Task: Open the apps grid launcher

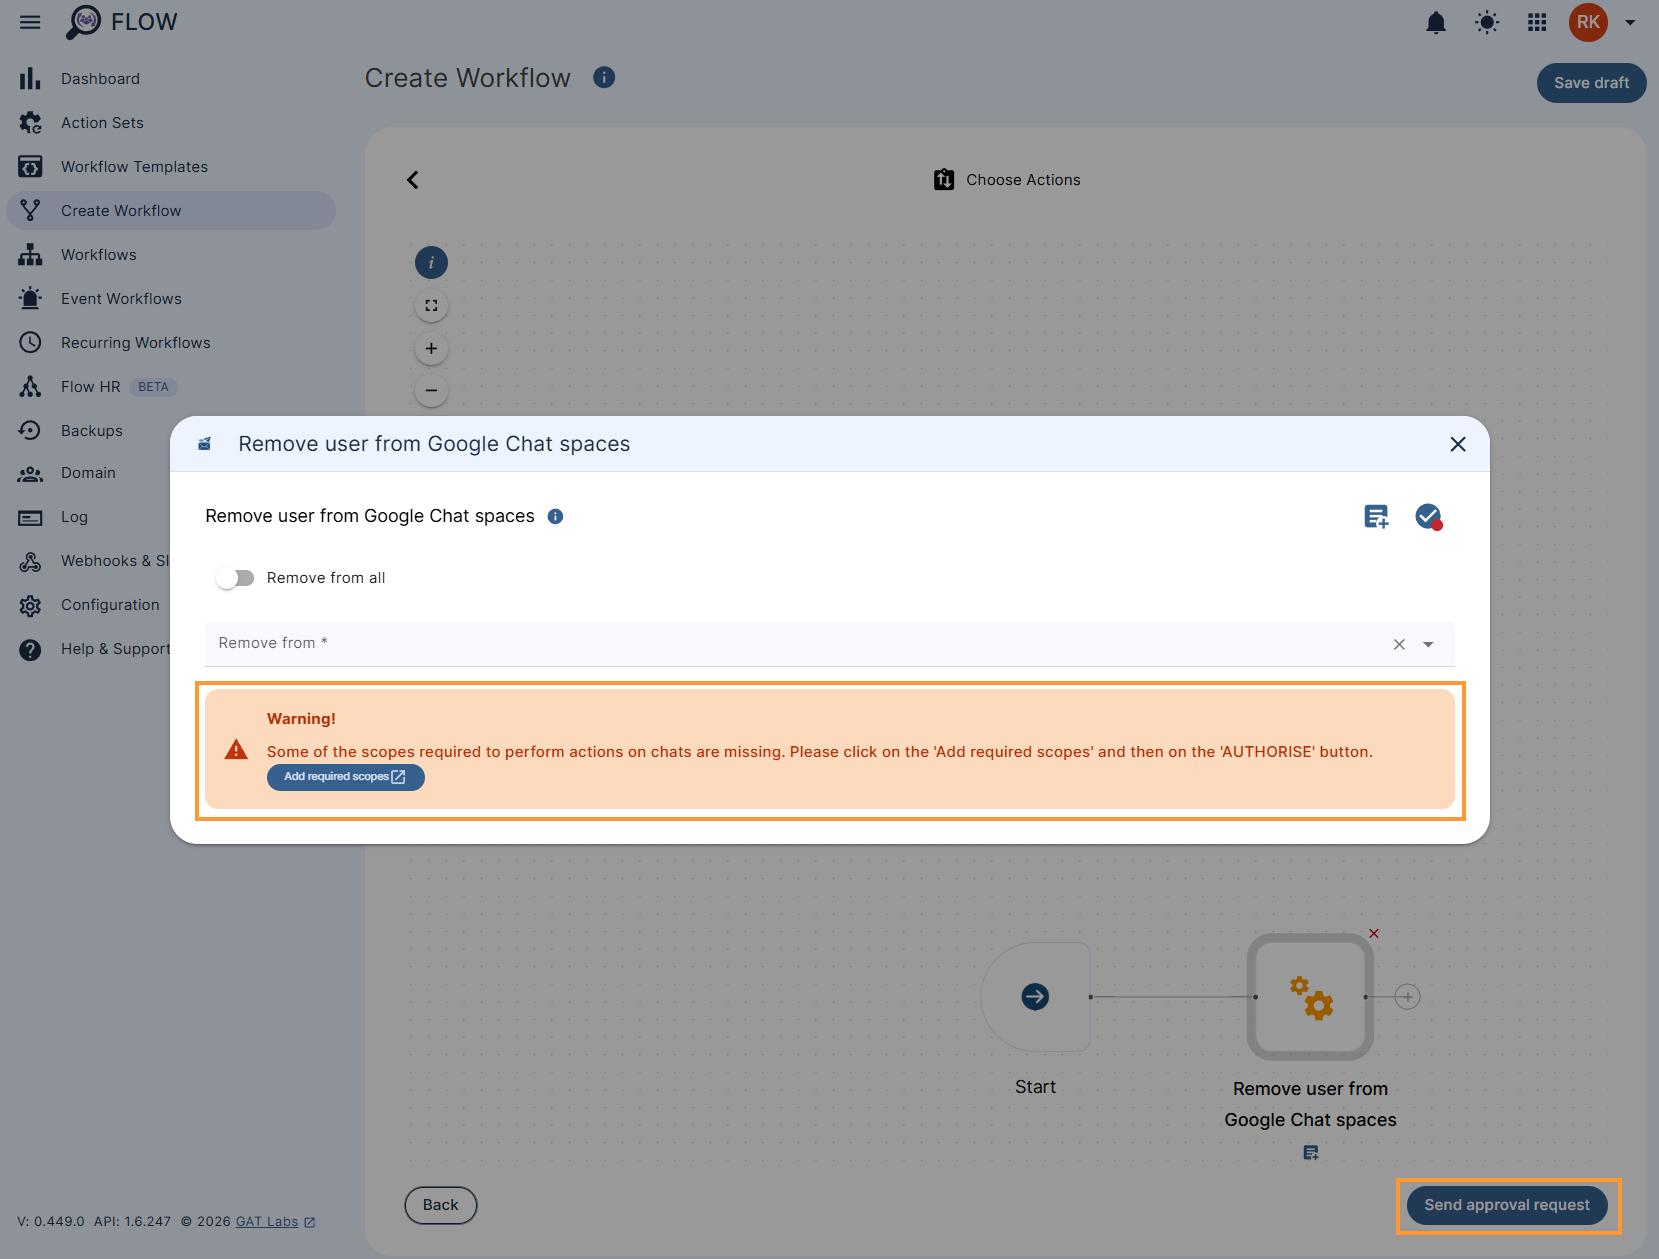Action: pyautogui.click(x=1537, y=22)
